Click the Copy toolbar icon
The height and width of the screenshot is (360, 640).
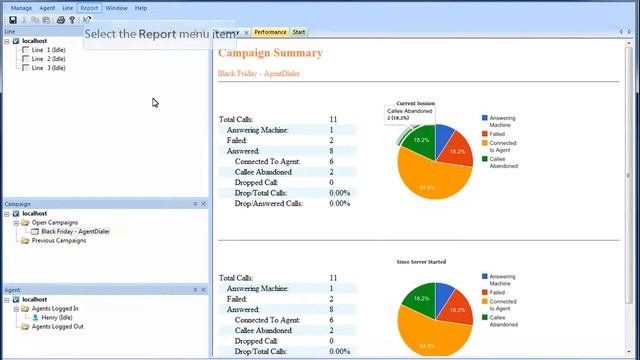pyautogui.click(x=35, y=20)
